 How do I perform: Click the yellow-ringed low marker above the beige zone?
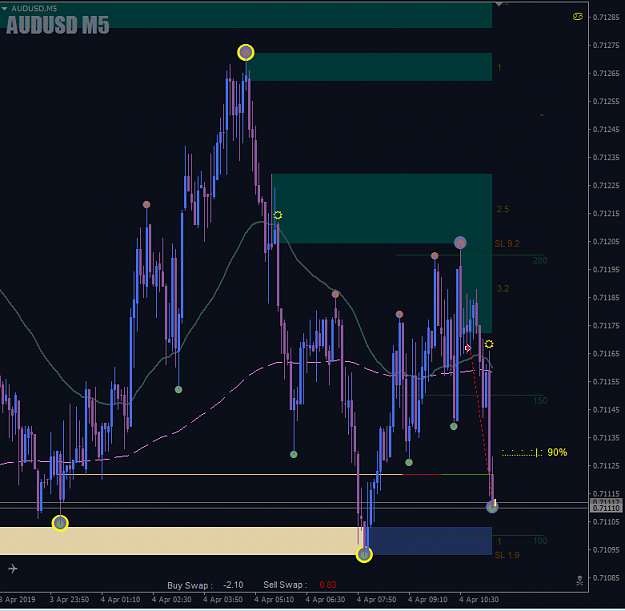pos(60,523)
